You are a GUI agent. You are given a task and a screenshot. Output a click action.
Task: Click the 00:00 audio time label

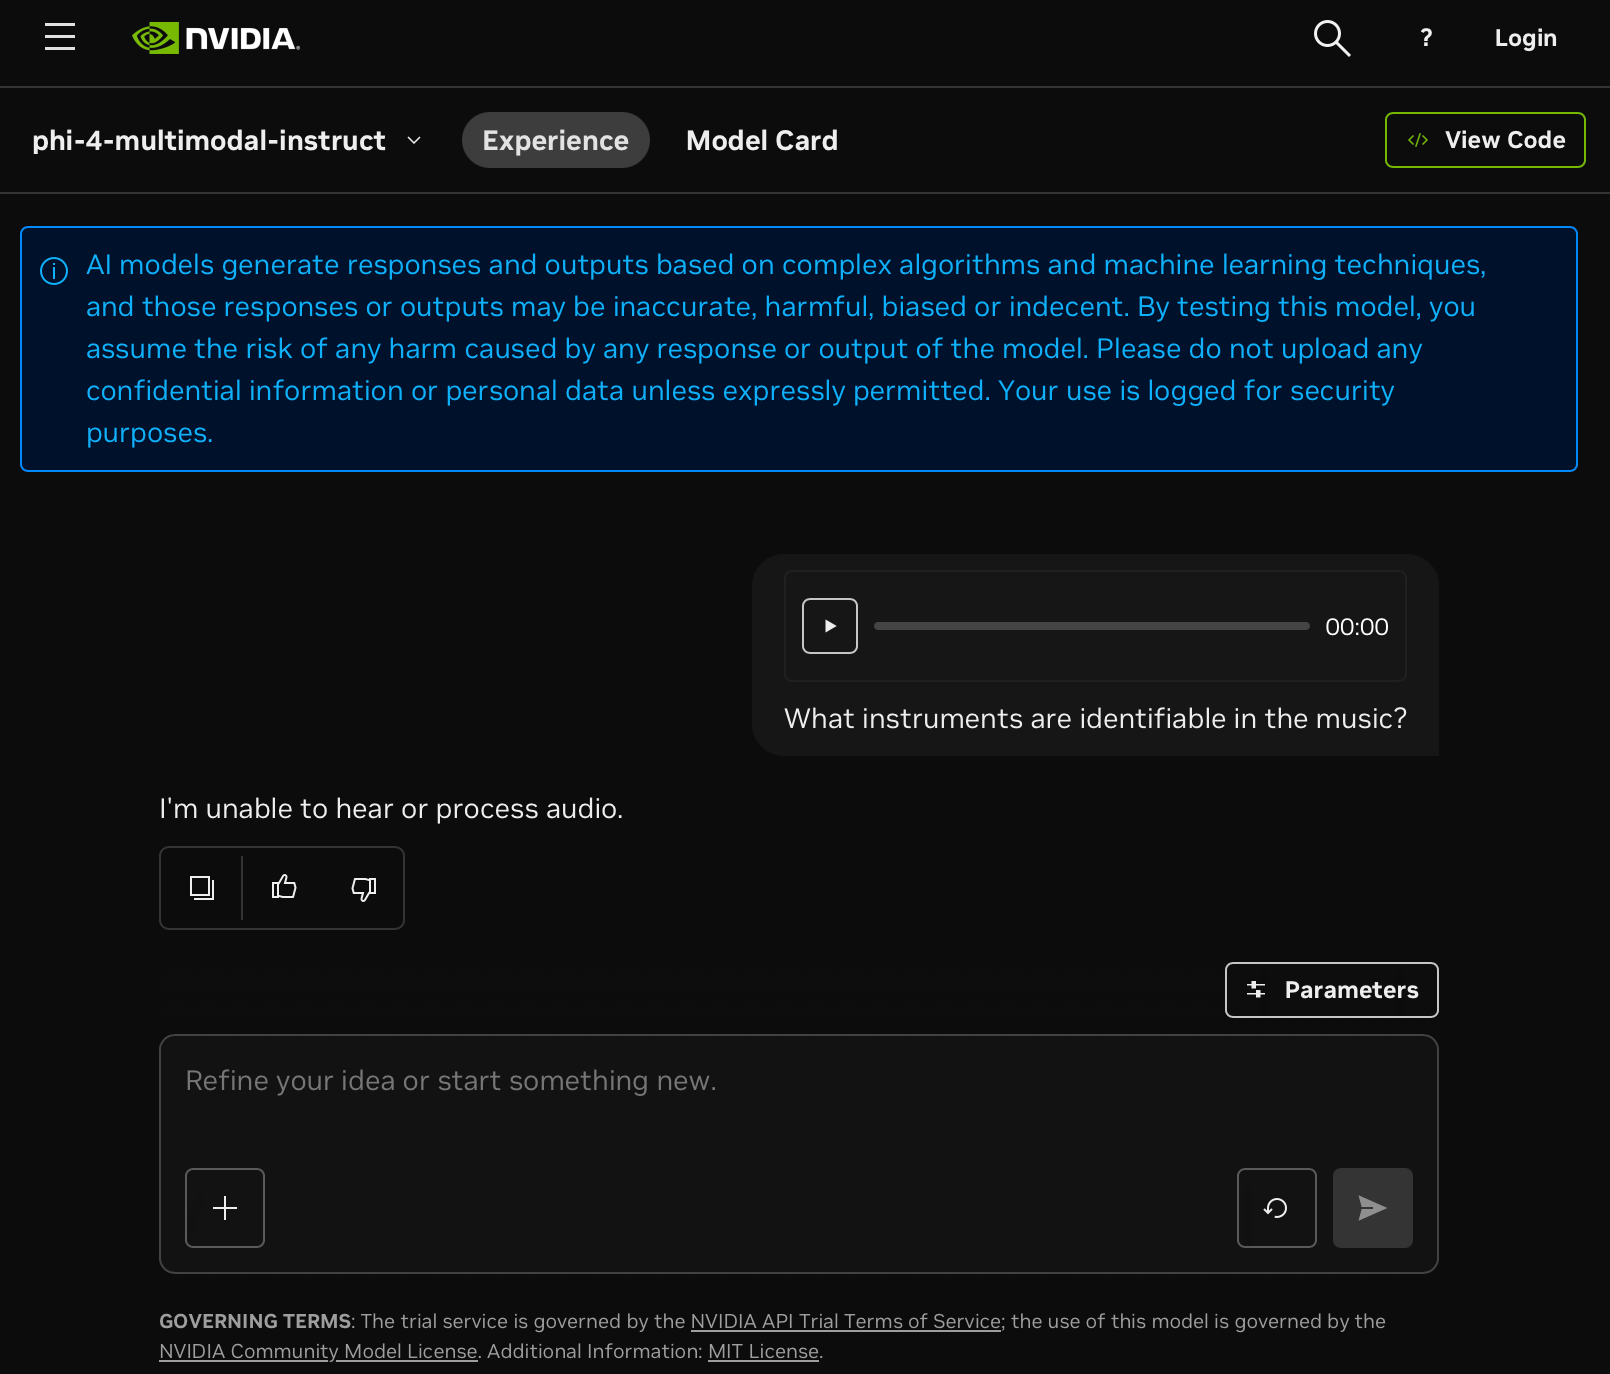coord(1357,627)
